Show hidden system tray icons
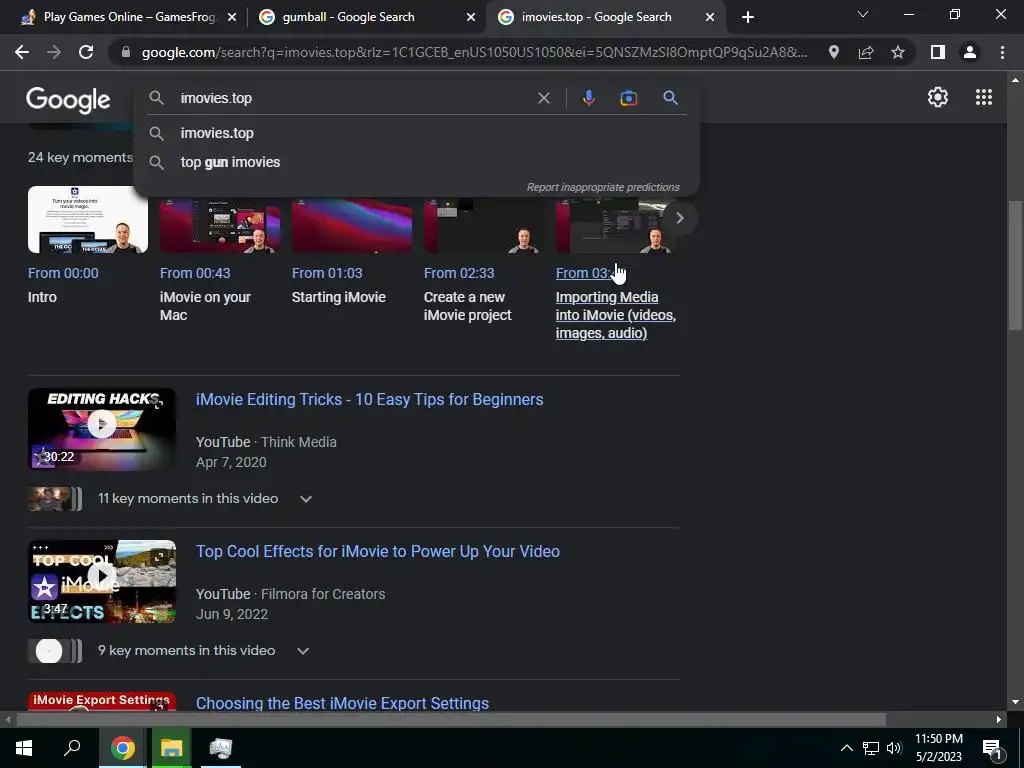Image resolution: width=1024 pixels, height=768 pixels. tap(846, 748)
